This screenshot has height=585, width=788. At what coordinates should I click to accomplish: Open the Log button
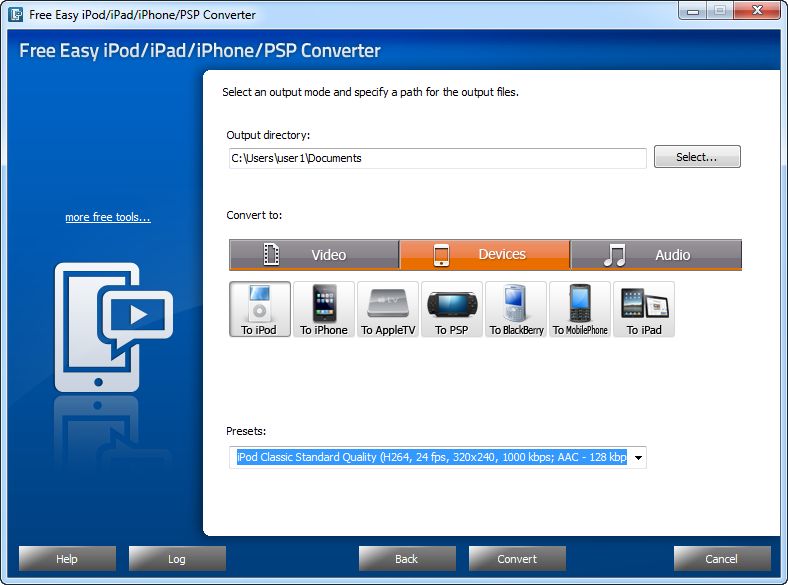(177, 559)
